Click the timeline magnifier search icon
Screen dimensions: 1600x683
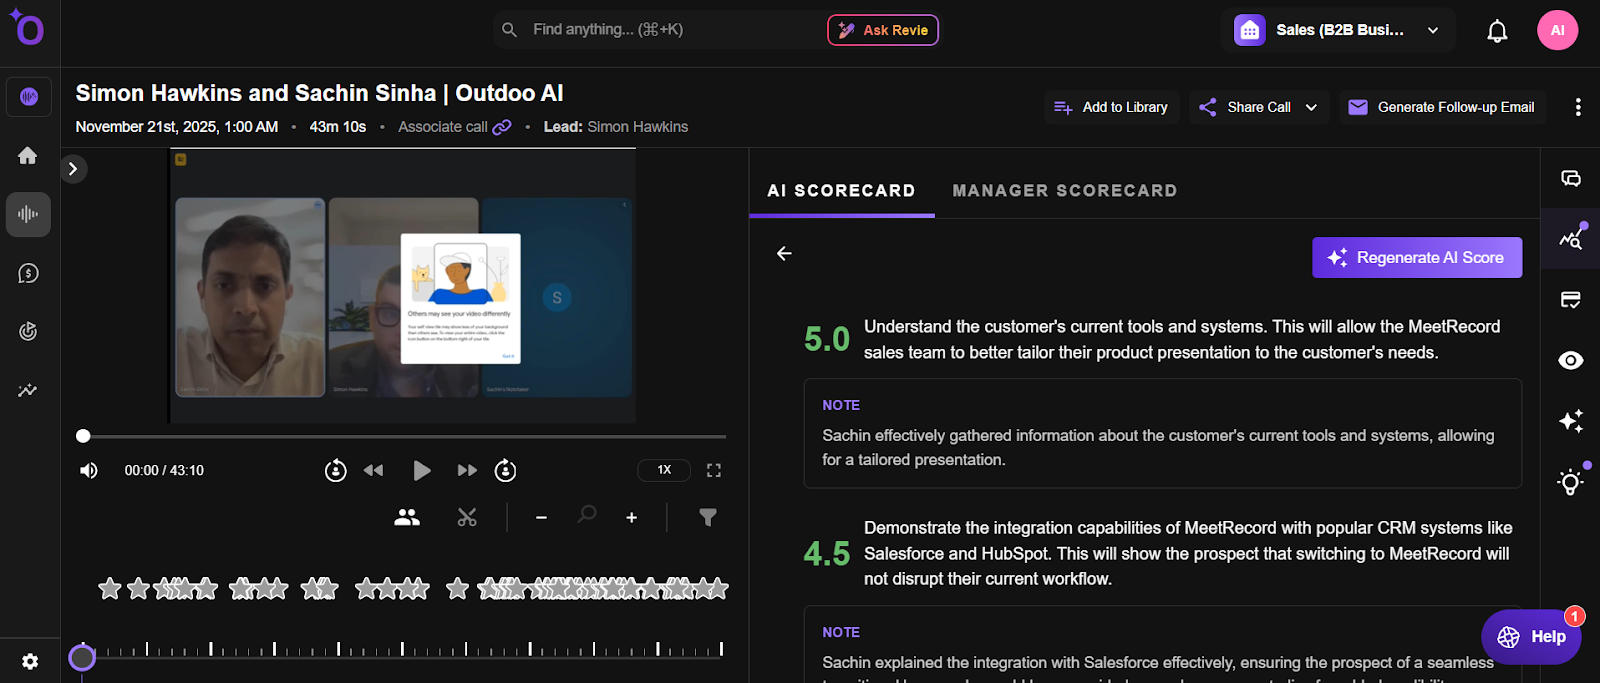point(587,515)
